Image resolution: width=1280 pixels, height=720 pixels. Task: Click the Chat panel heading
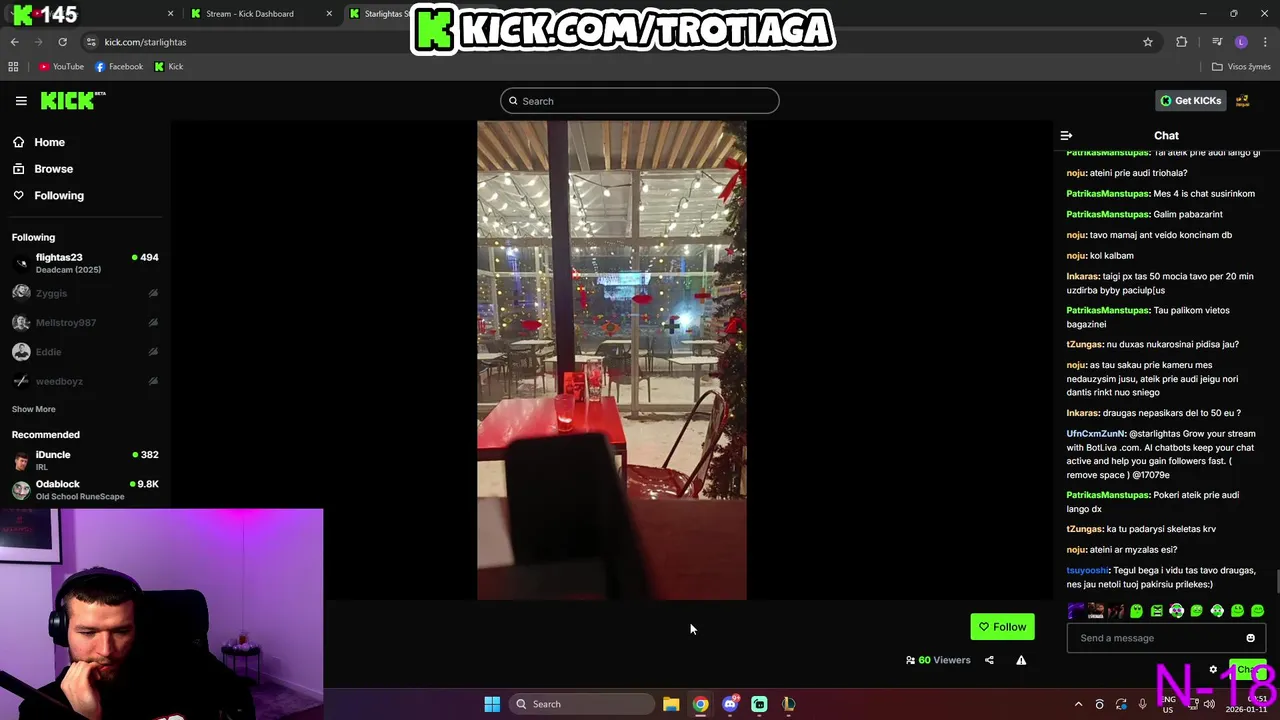1166,135
